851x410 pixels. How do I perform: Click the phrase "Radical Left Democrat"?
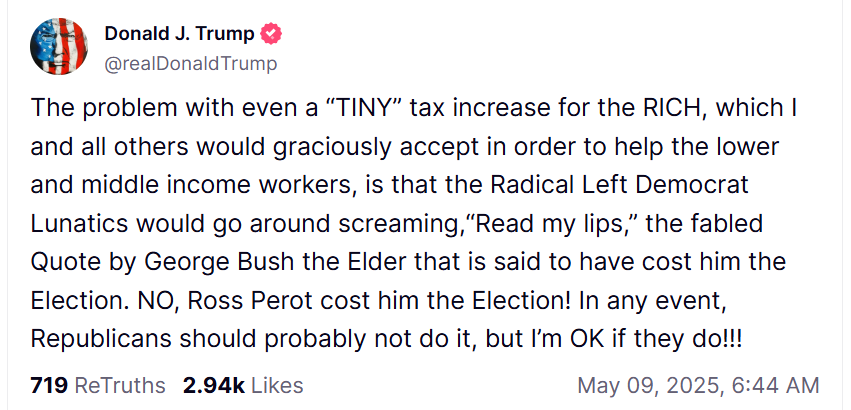pos(620,185)
